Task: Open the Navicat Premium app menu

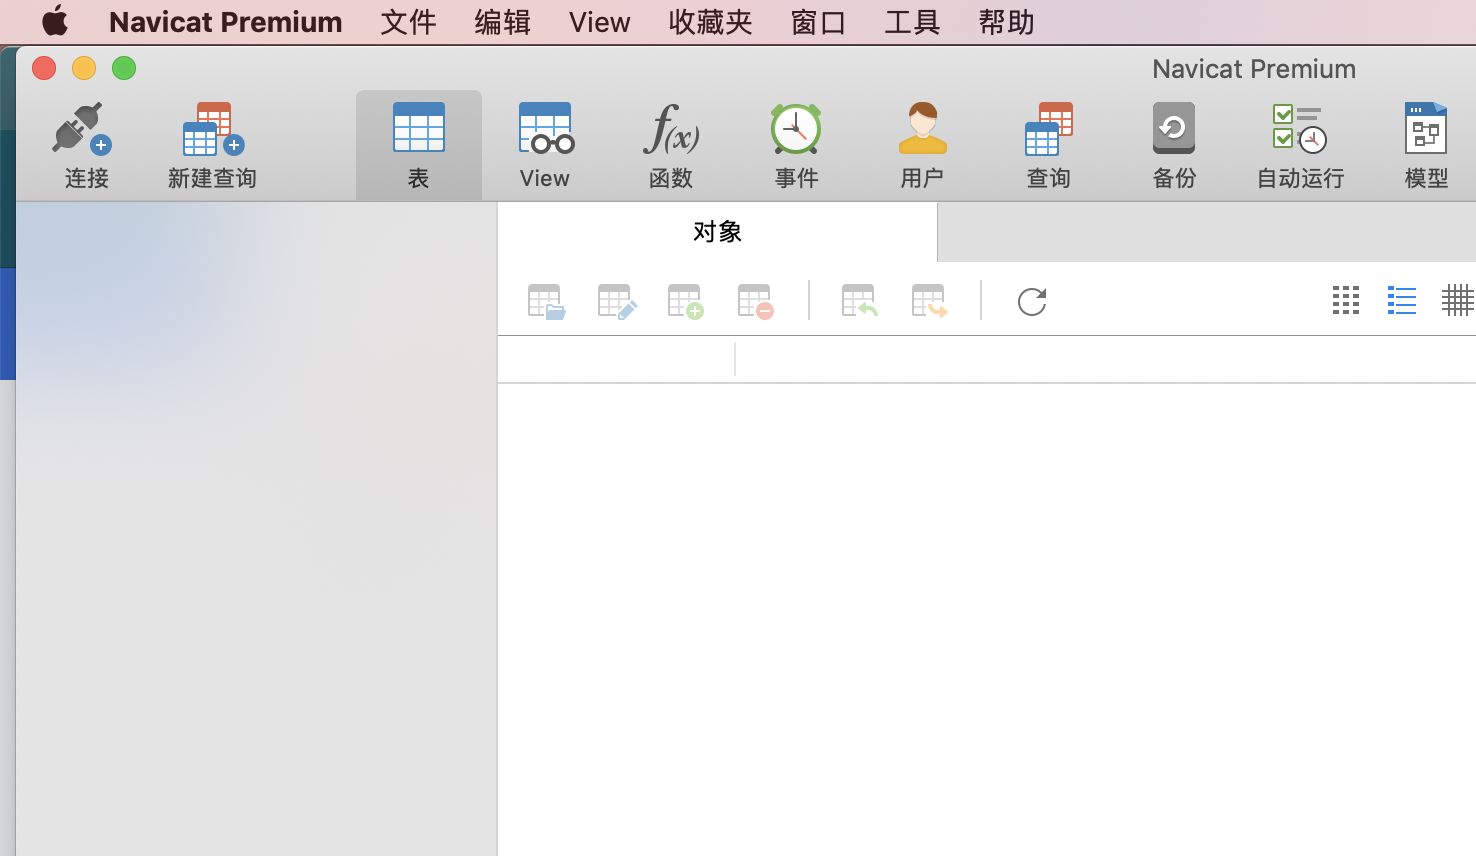Action: pos(226,22)
